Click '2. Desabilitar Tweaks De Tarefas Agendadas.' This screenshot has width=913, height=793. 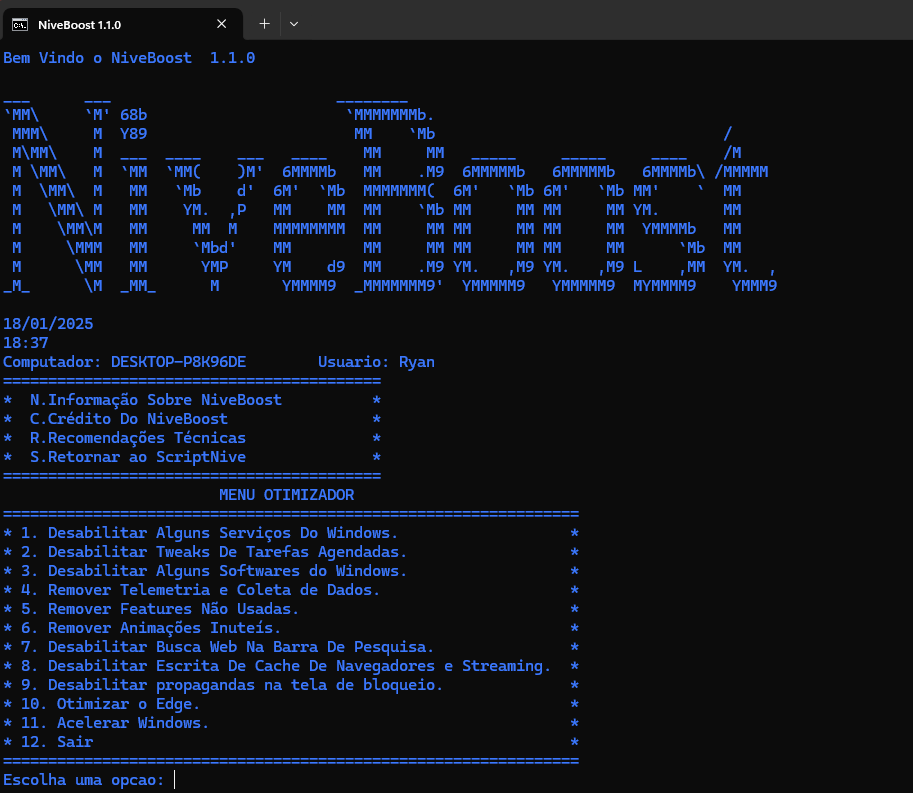214,552
